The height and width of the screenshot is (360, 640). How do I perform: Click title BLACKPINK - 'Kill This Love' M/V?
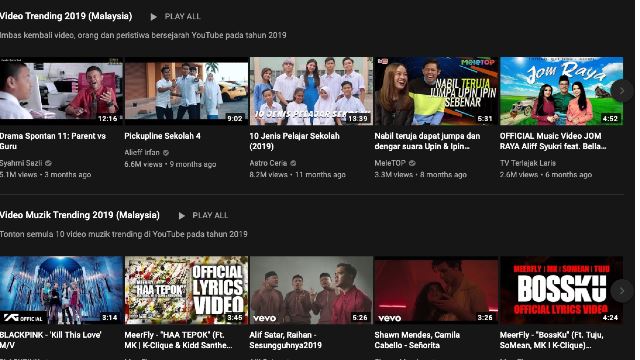51,340
